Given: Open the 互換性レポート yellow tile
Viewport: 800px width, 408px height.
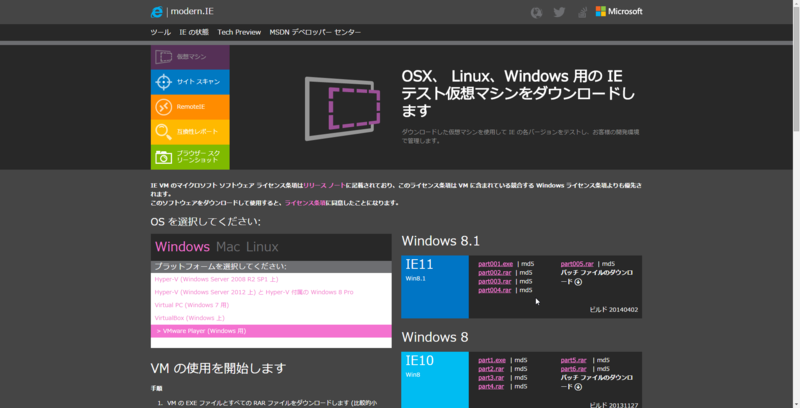Looking at the screenshot, I should pos(190,132).
